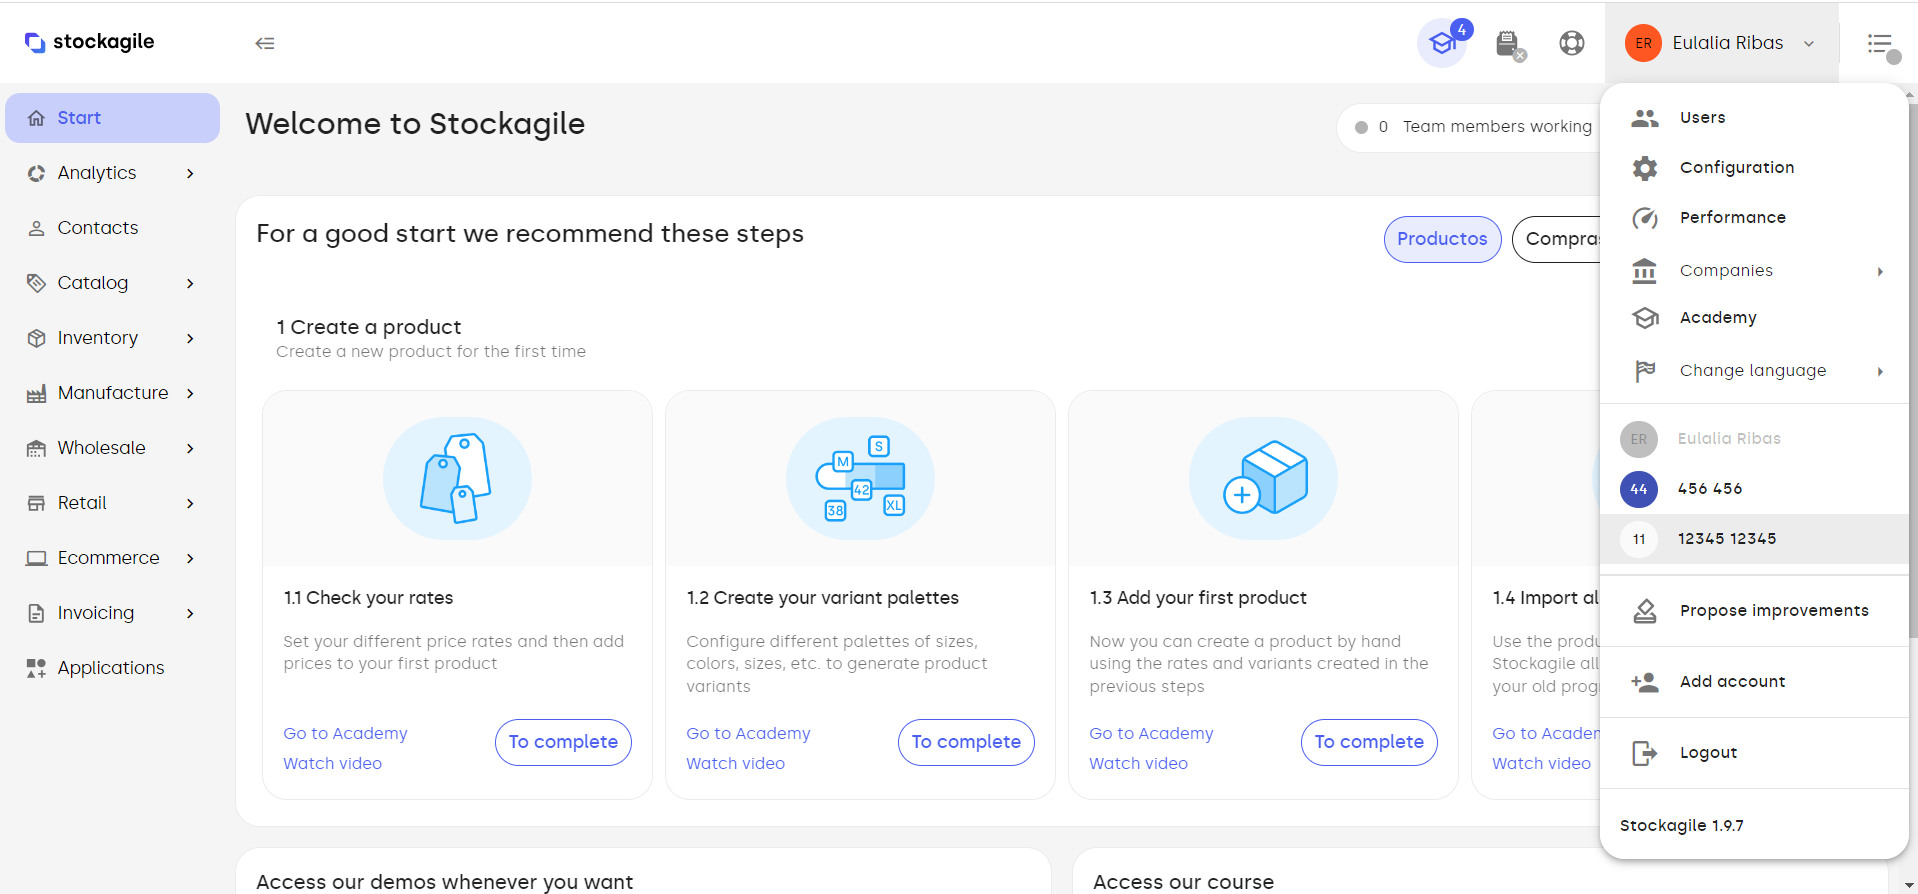Select the Compras tab pill
This screenshot has width=1918, height=894.
(x=1558, y=239)
